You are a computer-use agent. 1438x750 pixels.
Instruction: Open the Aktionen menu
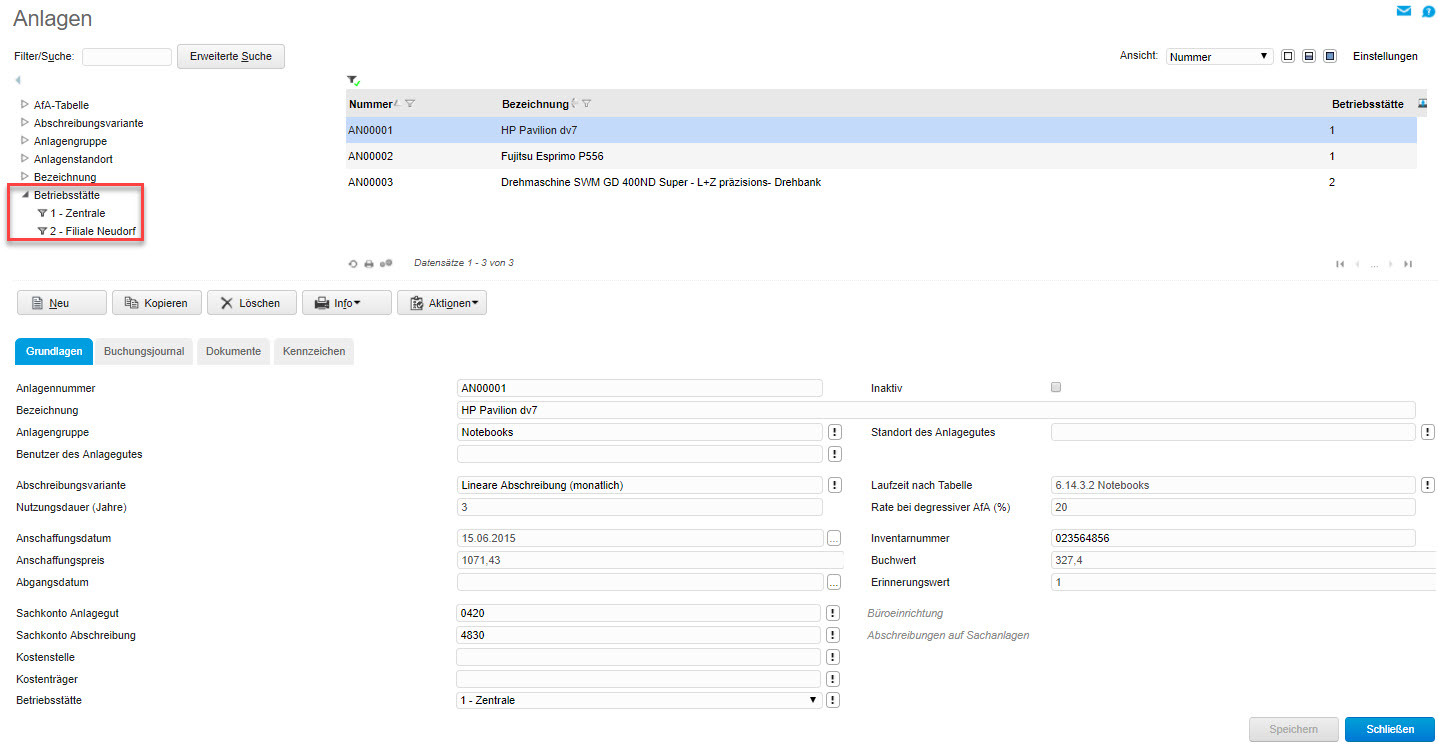(441, 302)
